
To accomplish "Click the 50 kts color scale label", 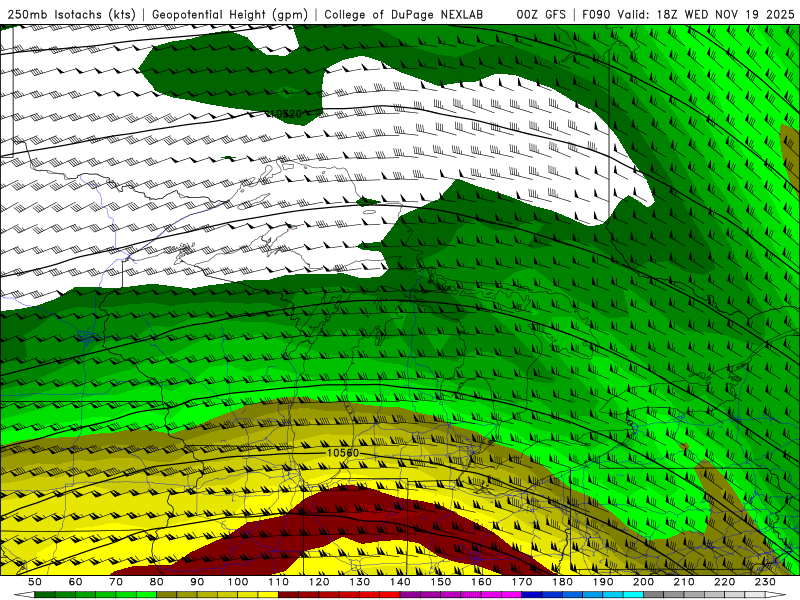I will pos(35,582).
